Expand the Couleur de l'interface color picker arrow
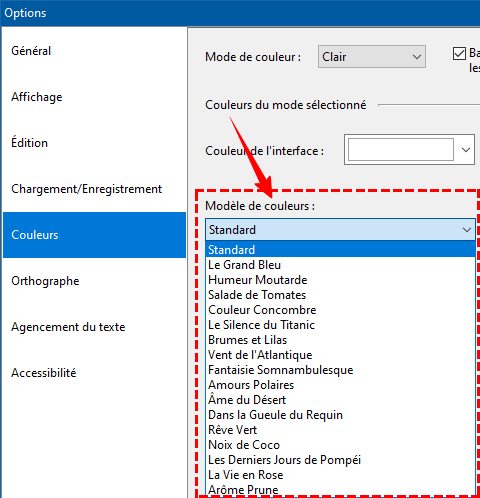 point(466,150)
